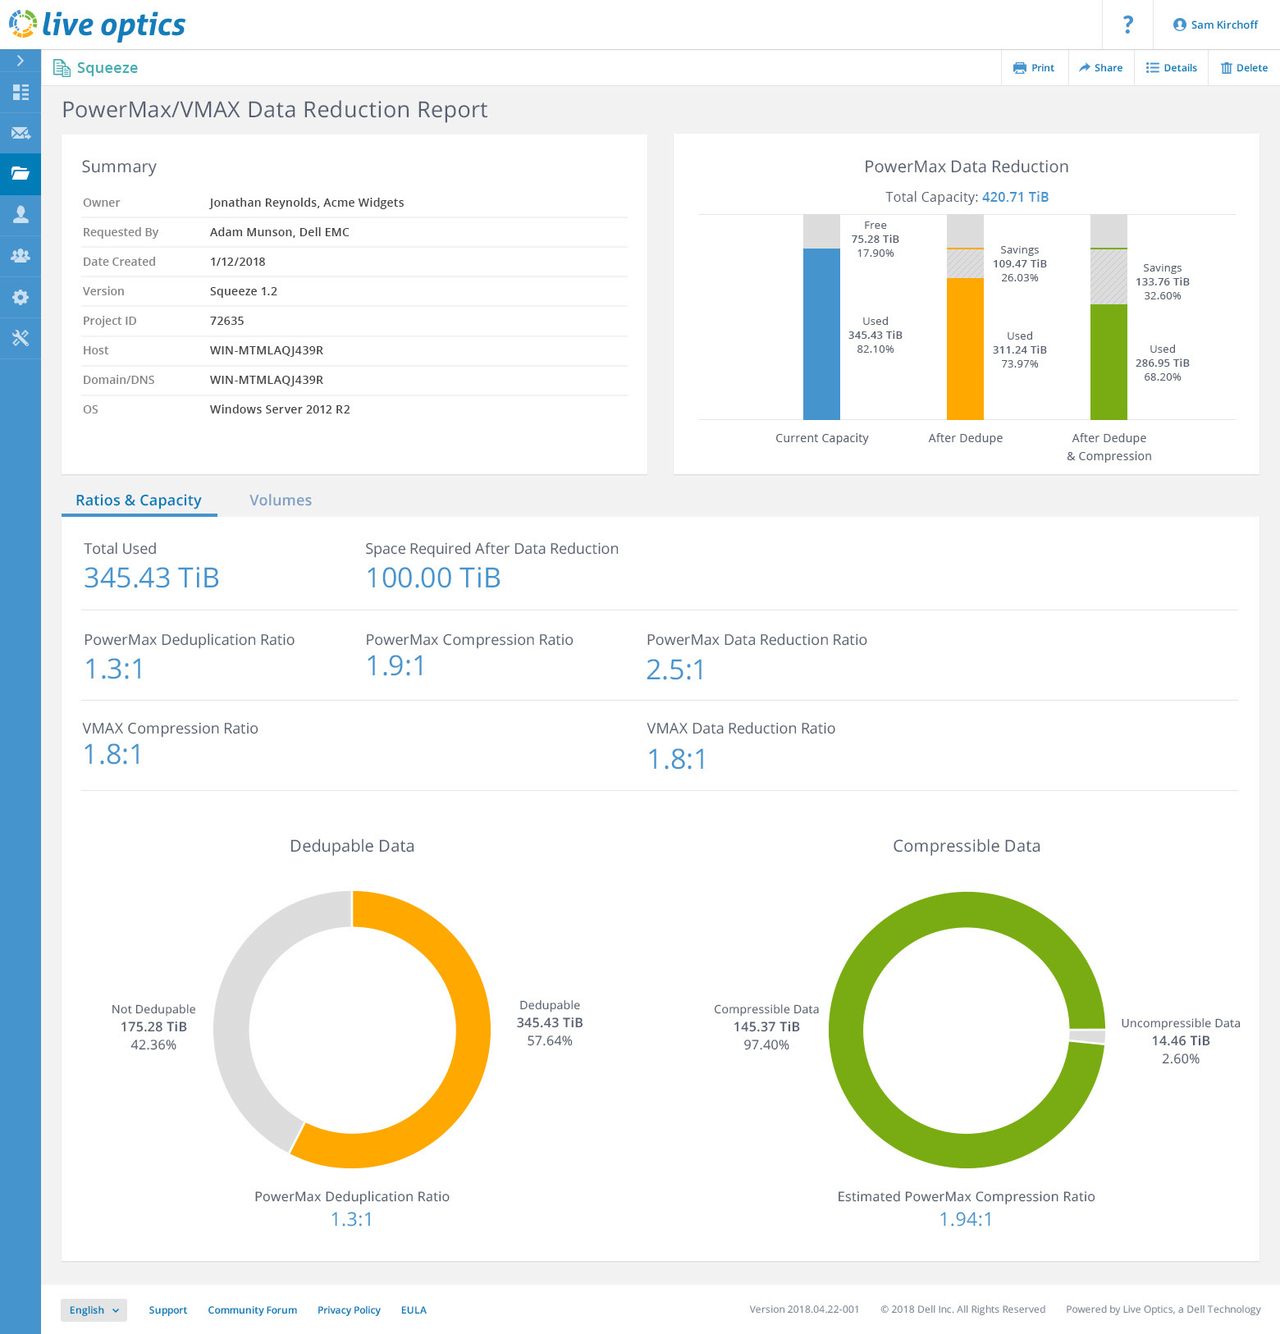Open Sam Kirchoff user menu
Screen dimensions: 1280x1334
(1215, 25)
